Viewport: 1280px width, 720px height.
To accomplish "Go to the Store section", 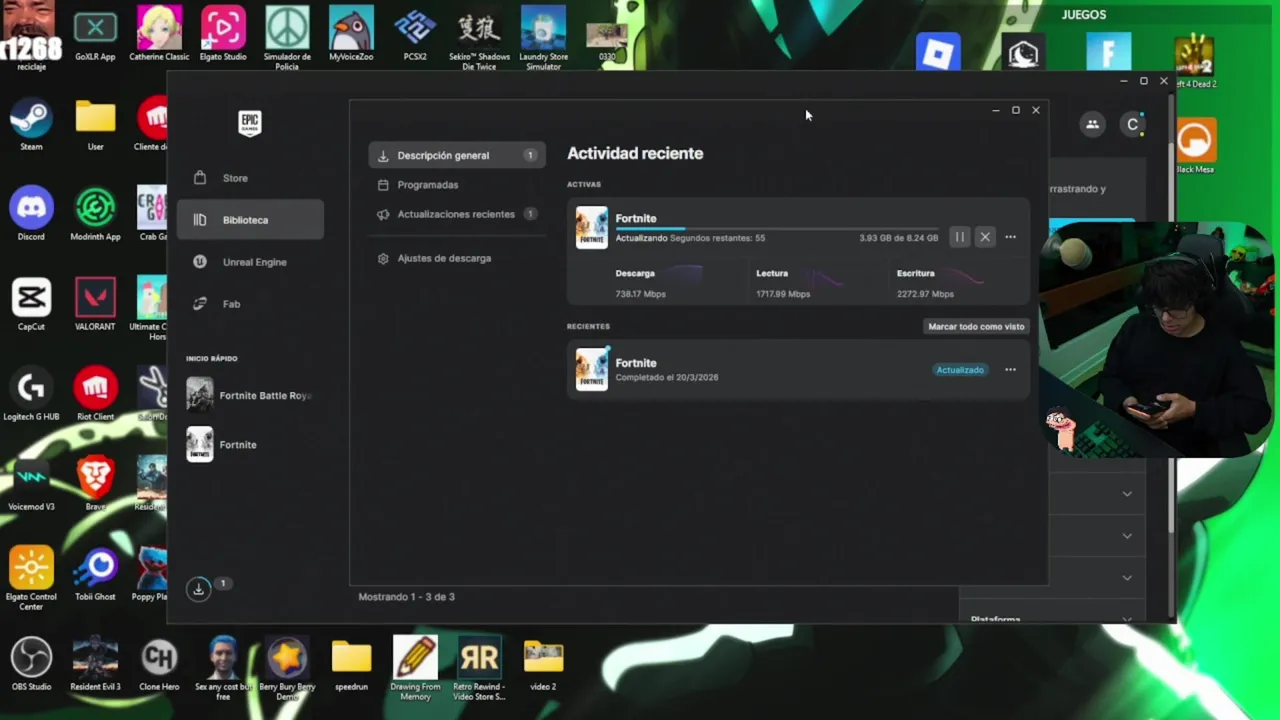I will click(x=250, y=178).
